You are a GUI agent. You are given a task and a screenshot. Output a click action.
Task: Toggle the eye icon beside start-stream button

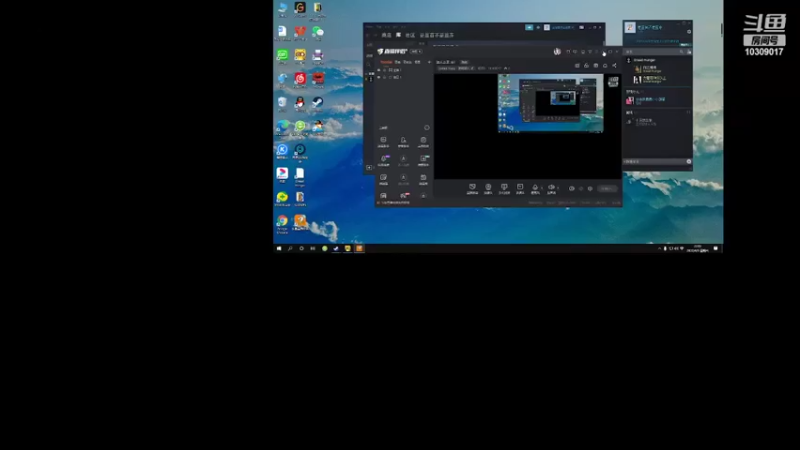point(571,188)
